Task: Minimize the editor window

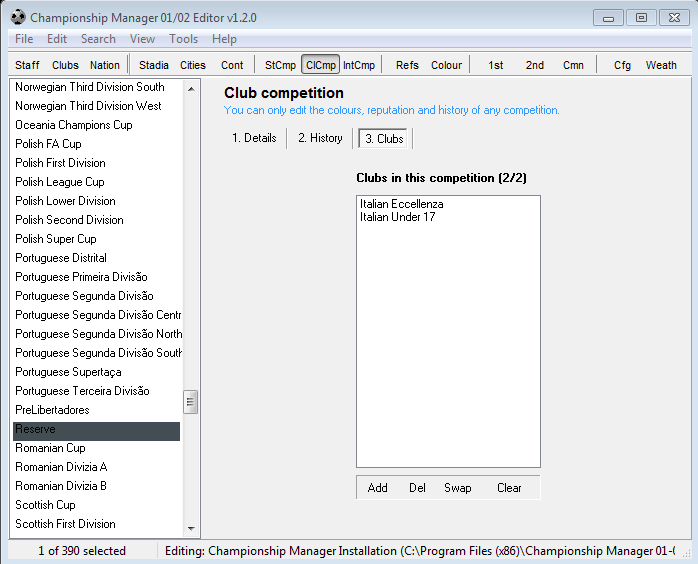Action: (x=608, y=18)
